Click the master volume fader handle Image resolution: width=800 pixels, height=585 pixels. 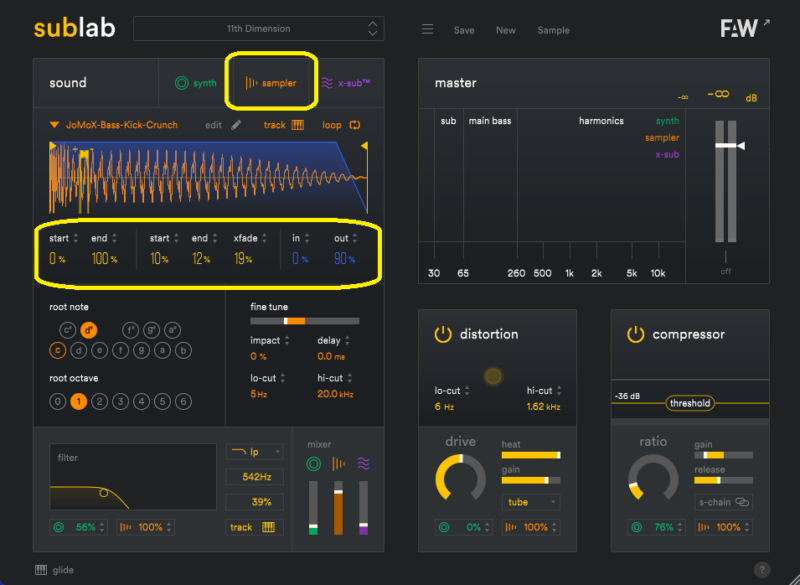coord(727,146)
